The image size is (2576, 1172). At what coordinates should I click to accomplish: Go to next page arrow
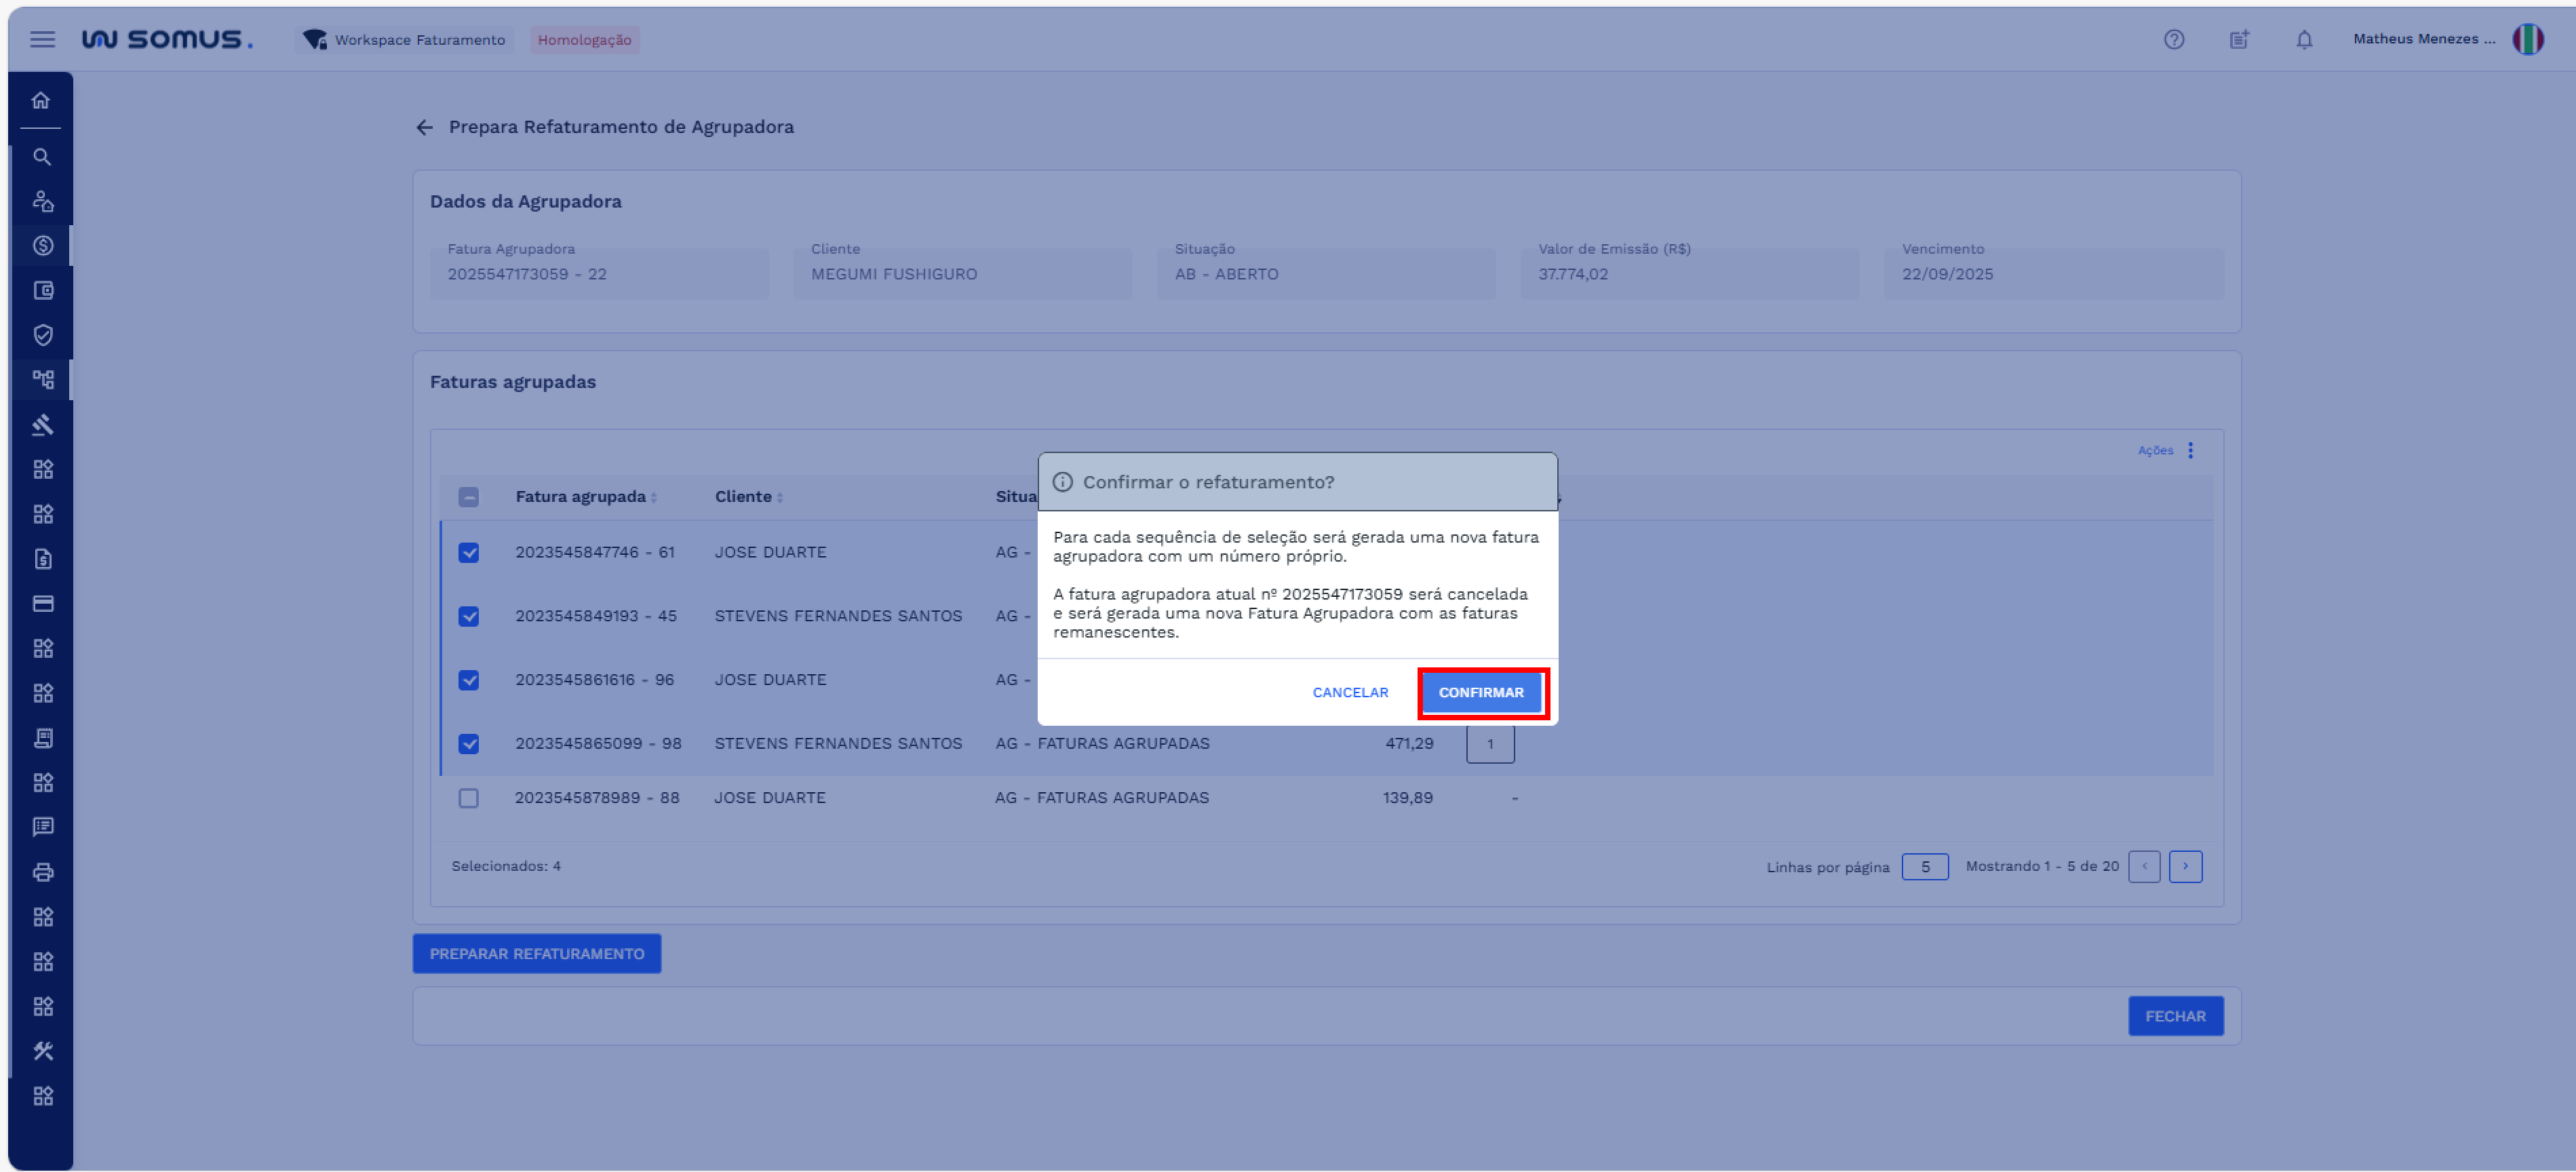[x=2185, y=866]
